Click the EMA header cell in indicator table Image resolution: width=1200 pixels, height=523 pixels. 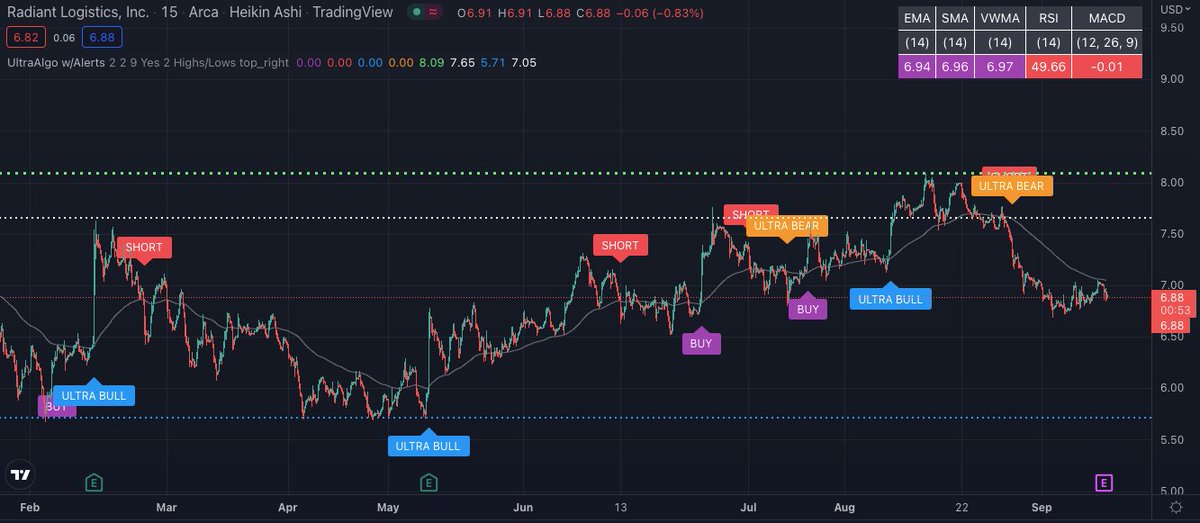[915, 18]
